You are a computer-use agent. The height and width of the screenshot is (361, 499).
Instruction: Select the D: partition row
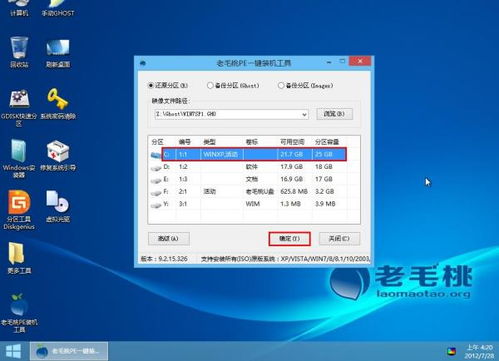pyautogui.click(x=254, y=167)
